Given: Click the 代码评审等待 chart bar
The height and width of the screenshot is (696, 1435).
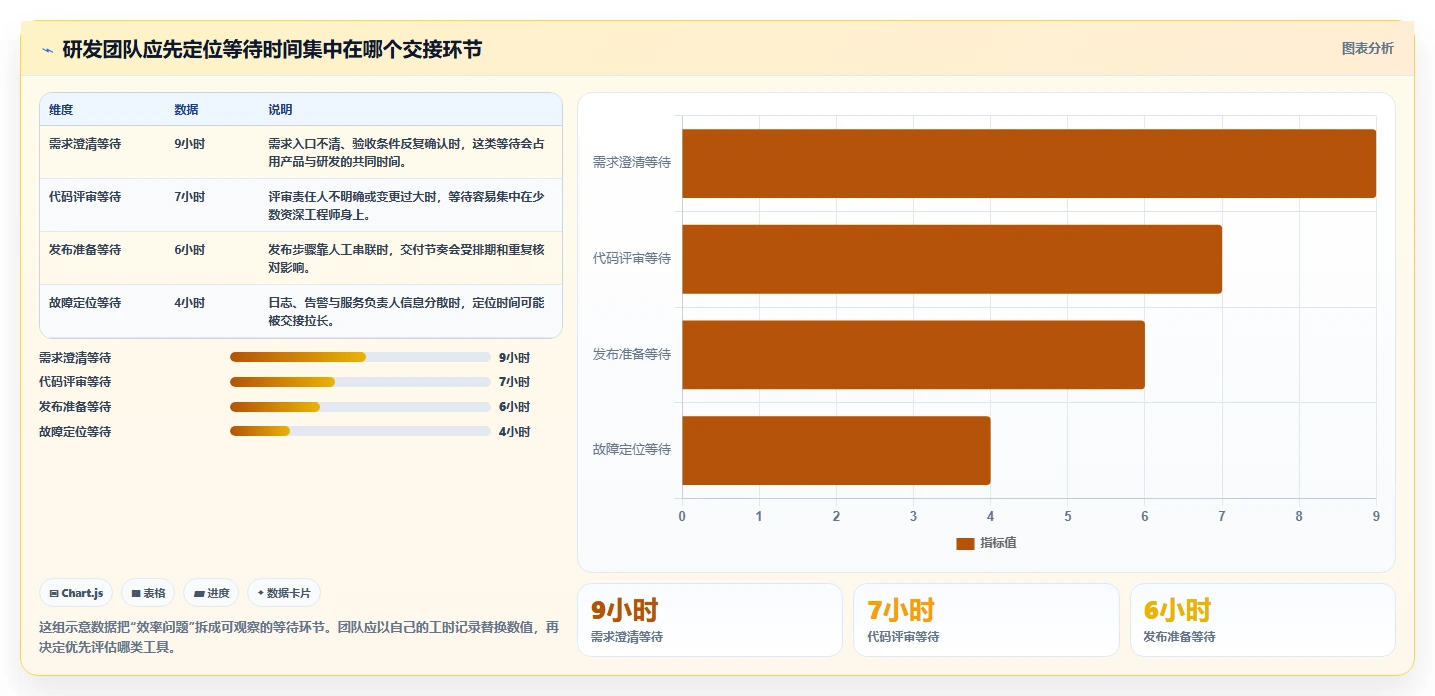Looking at the screenshot, I should [952, 259].
